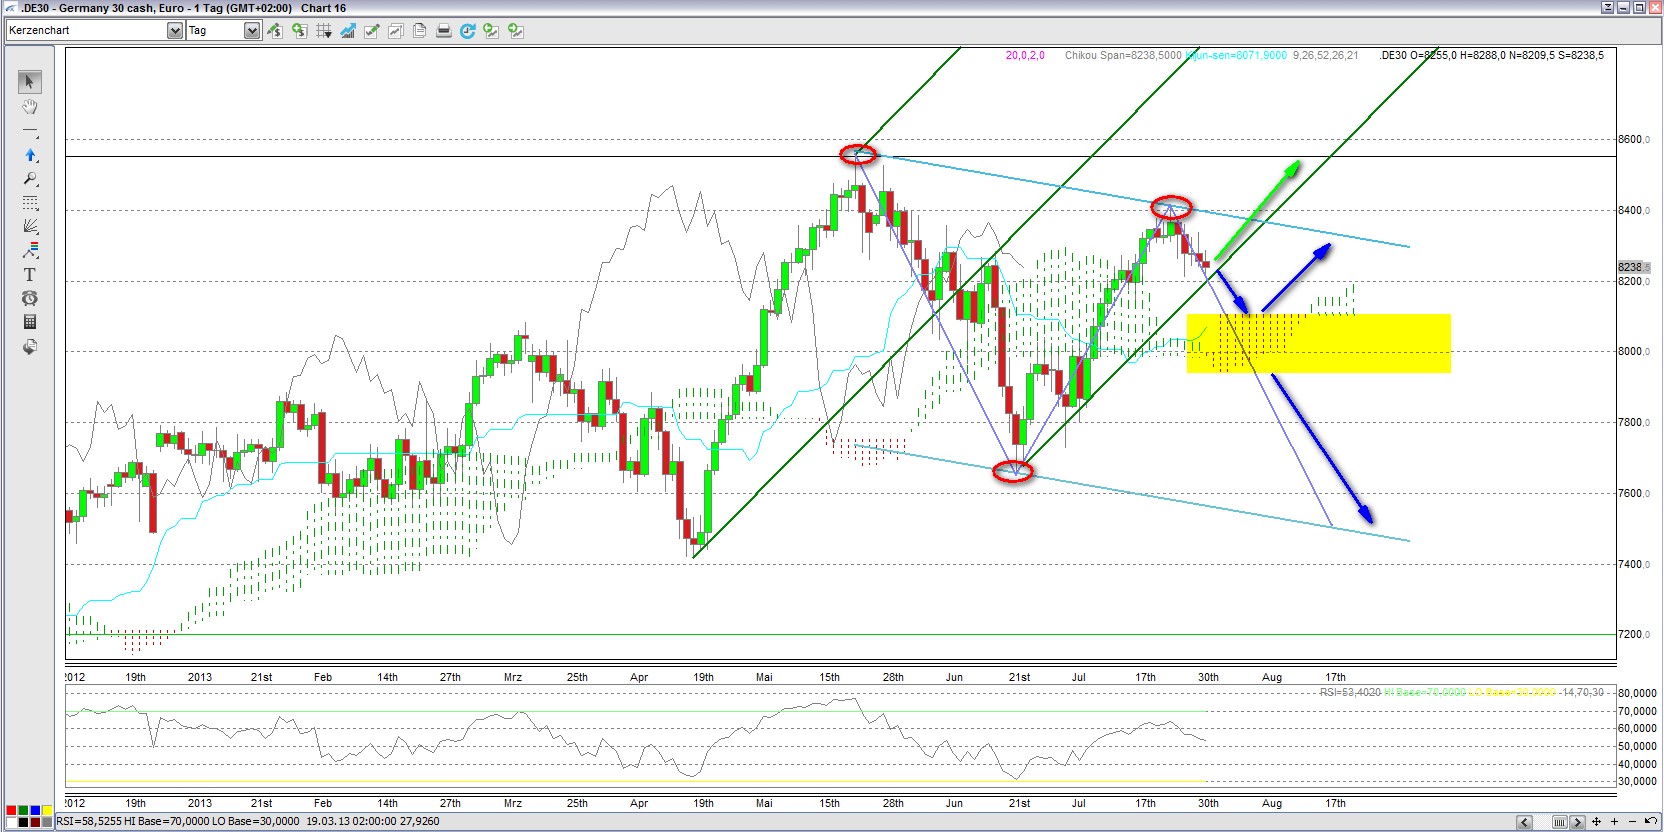Toggle the grid display button

click(x=323, y=31)
